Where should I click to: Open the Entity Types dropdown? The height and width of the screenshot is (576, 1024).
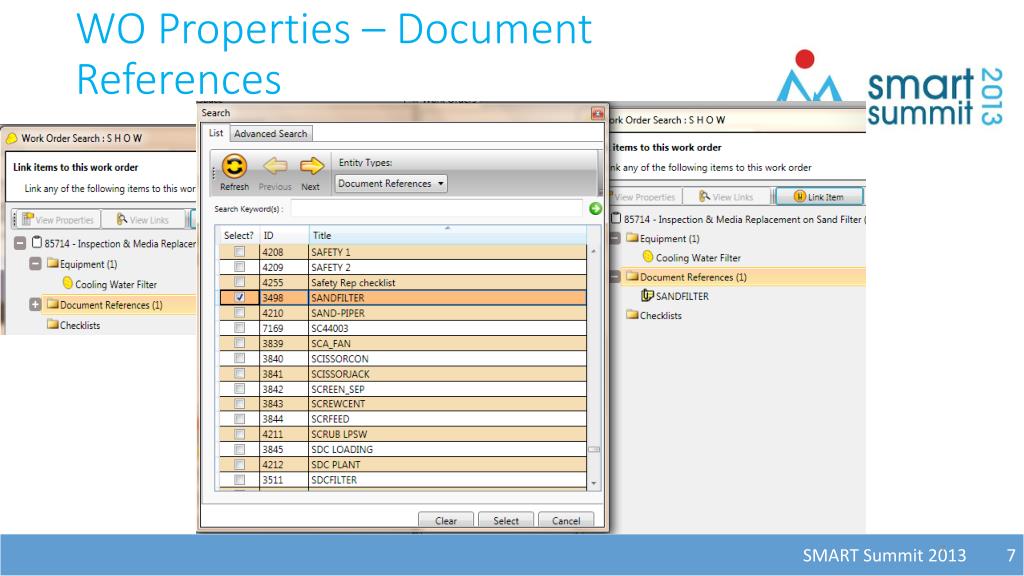[x=391, y=184]
